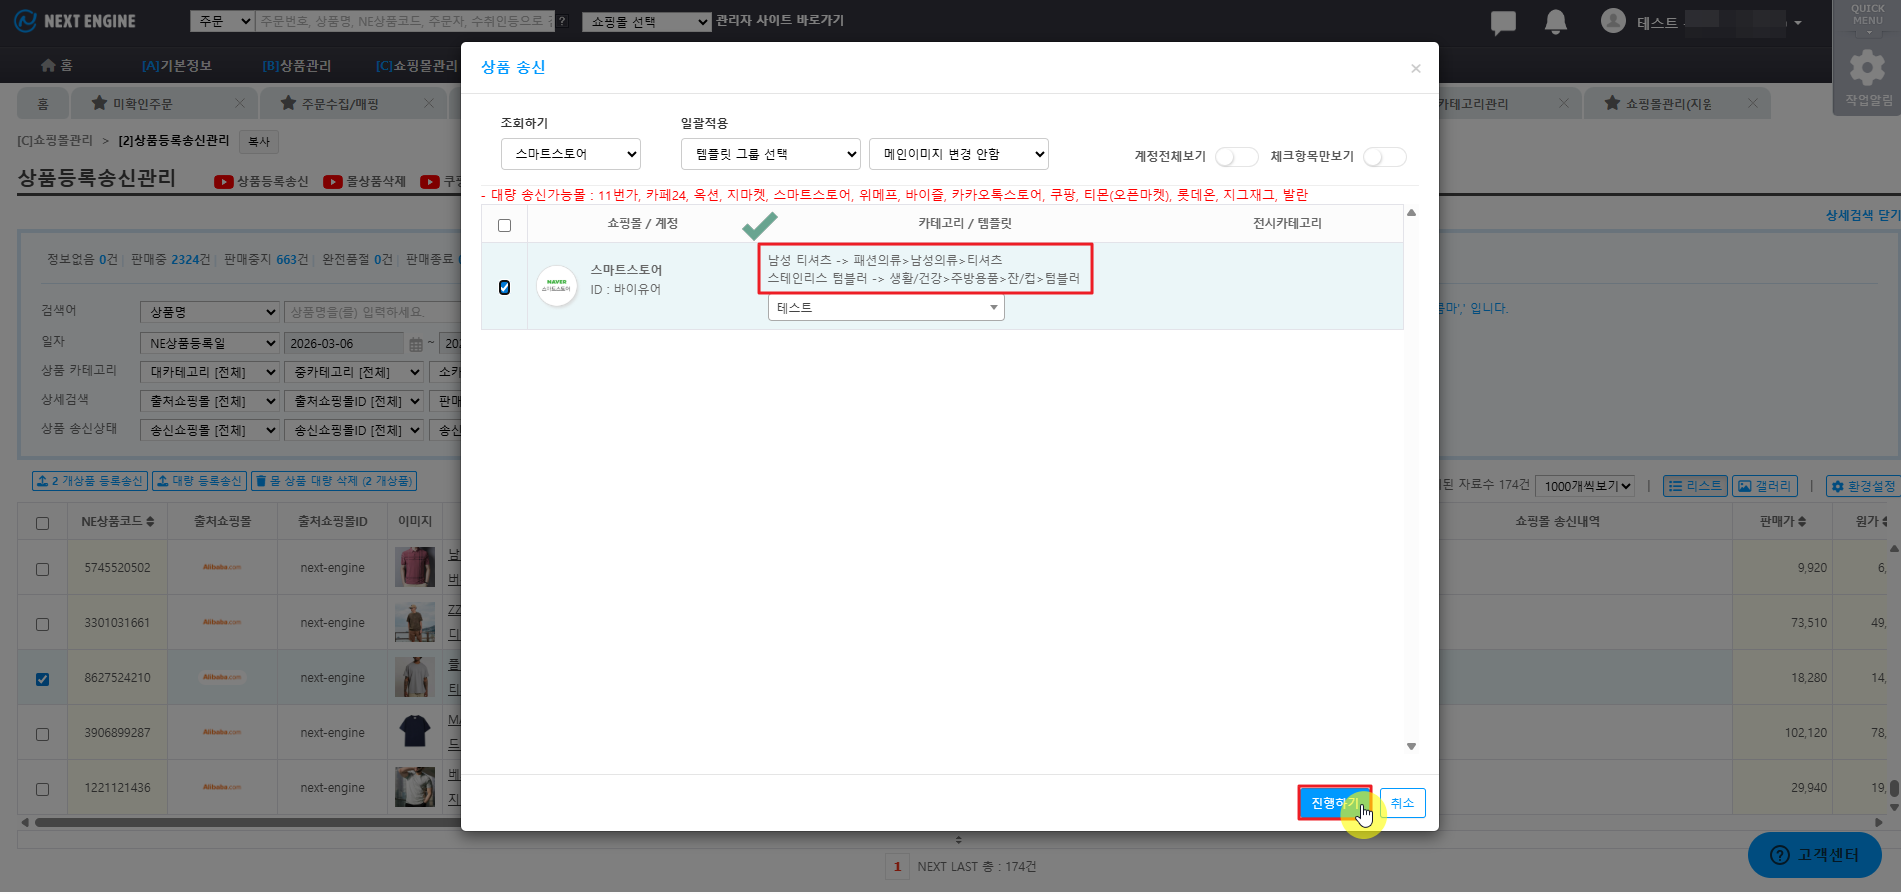Close the 상품 송신 dialog

(1415, 69)
